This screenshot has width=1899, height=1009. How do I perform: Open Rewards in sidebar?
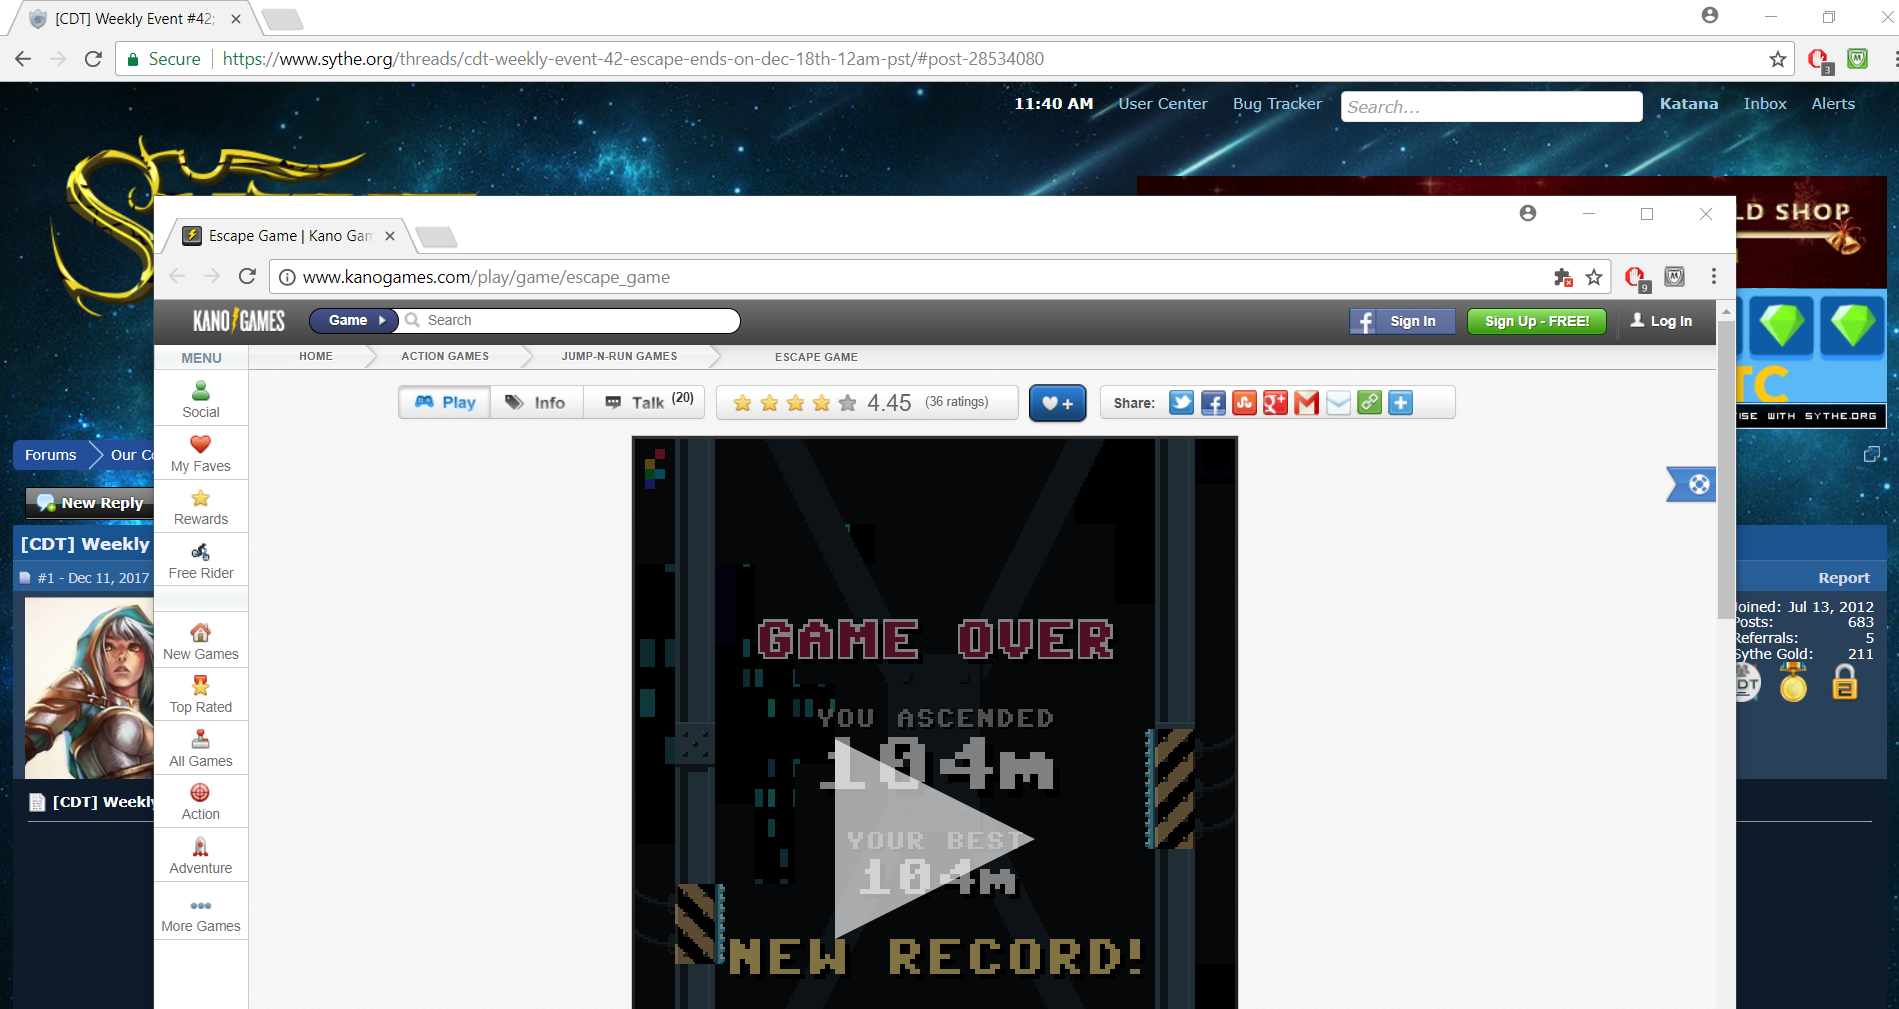[x=201, y=507]
